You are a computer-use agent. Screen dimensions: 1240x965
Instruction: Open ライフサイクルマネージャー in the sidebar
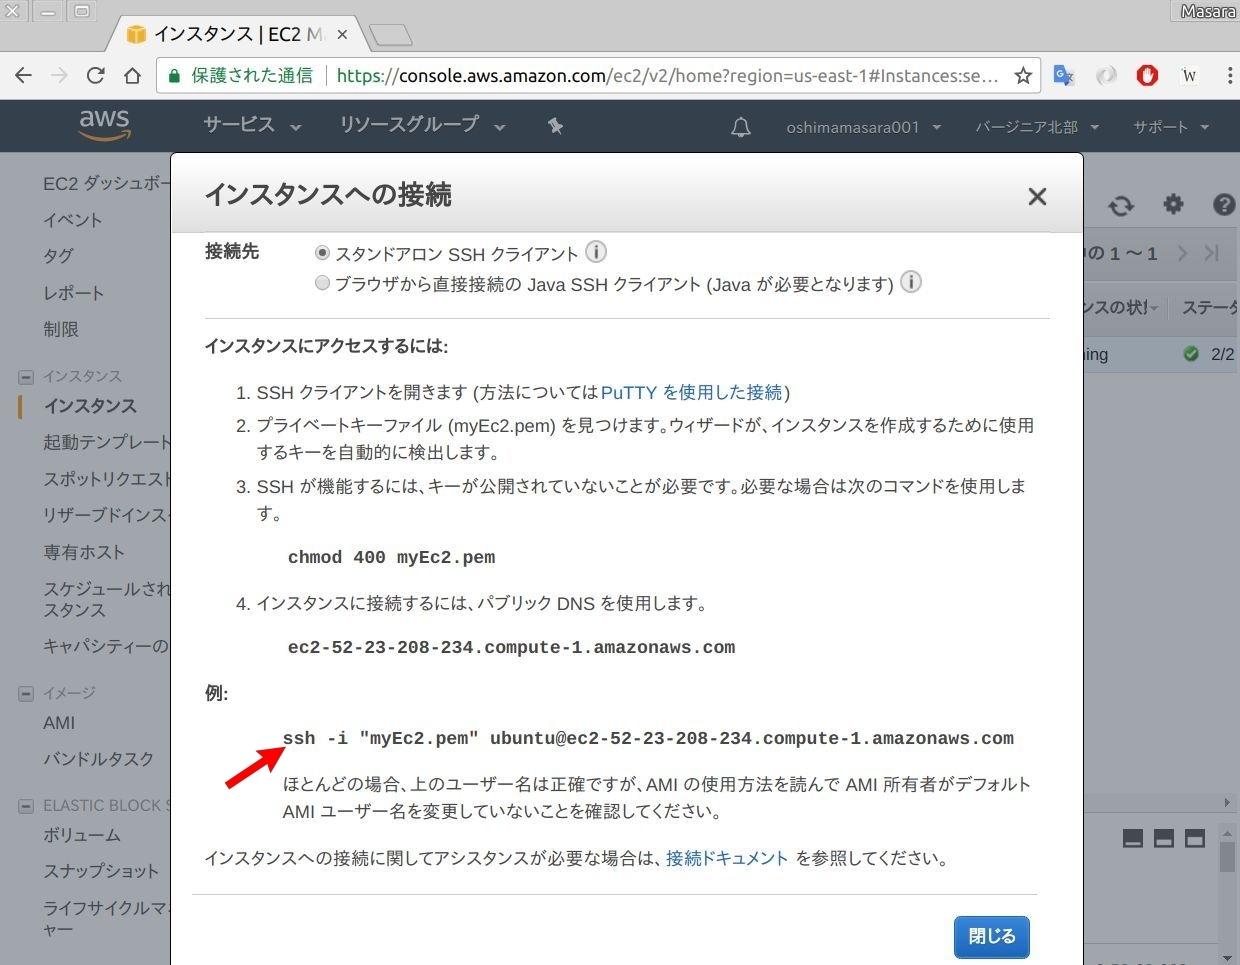click(x=106, y=919)
